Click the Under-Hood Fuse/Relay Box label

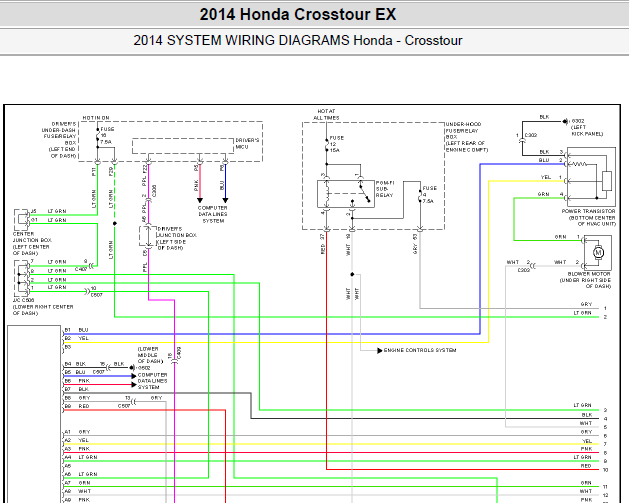[x=467, y=137]
